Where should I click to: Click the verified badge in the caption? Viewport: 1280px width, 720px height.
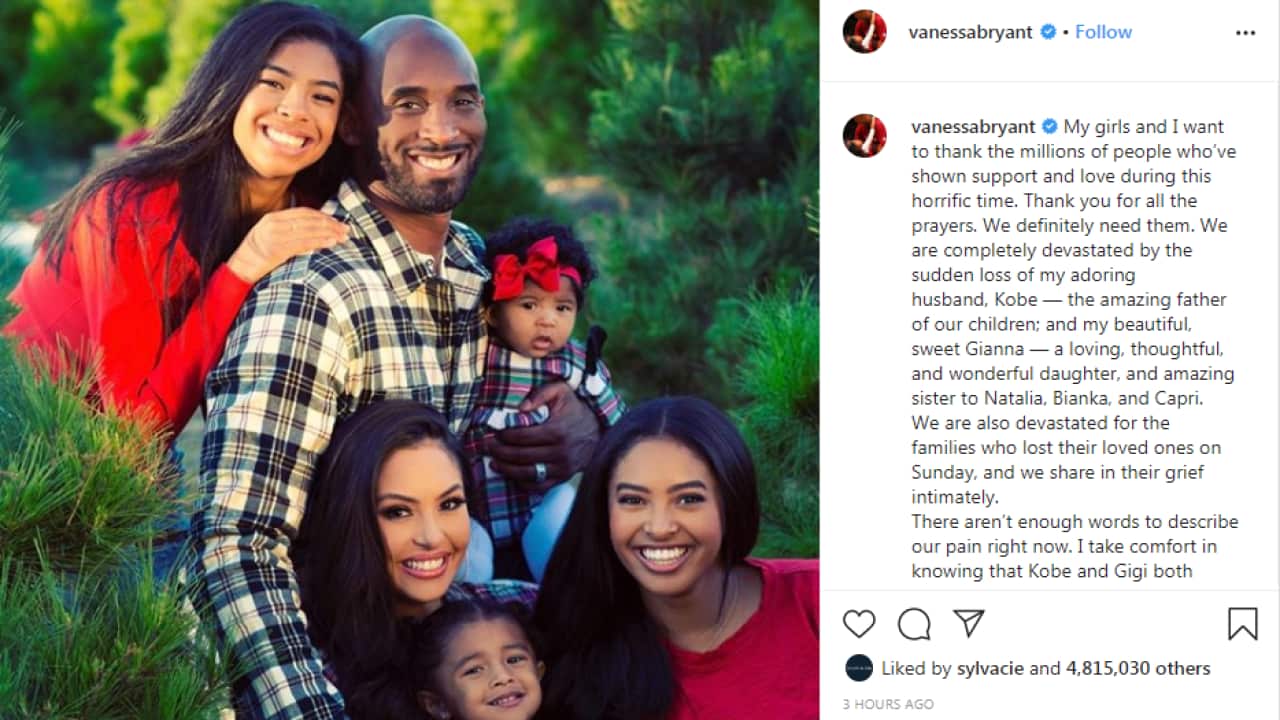(x=1050, y=127)
